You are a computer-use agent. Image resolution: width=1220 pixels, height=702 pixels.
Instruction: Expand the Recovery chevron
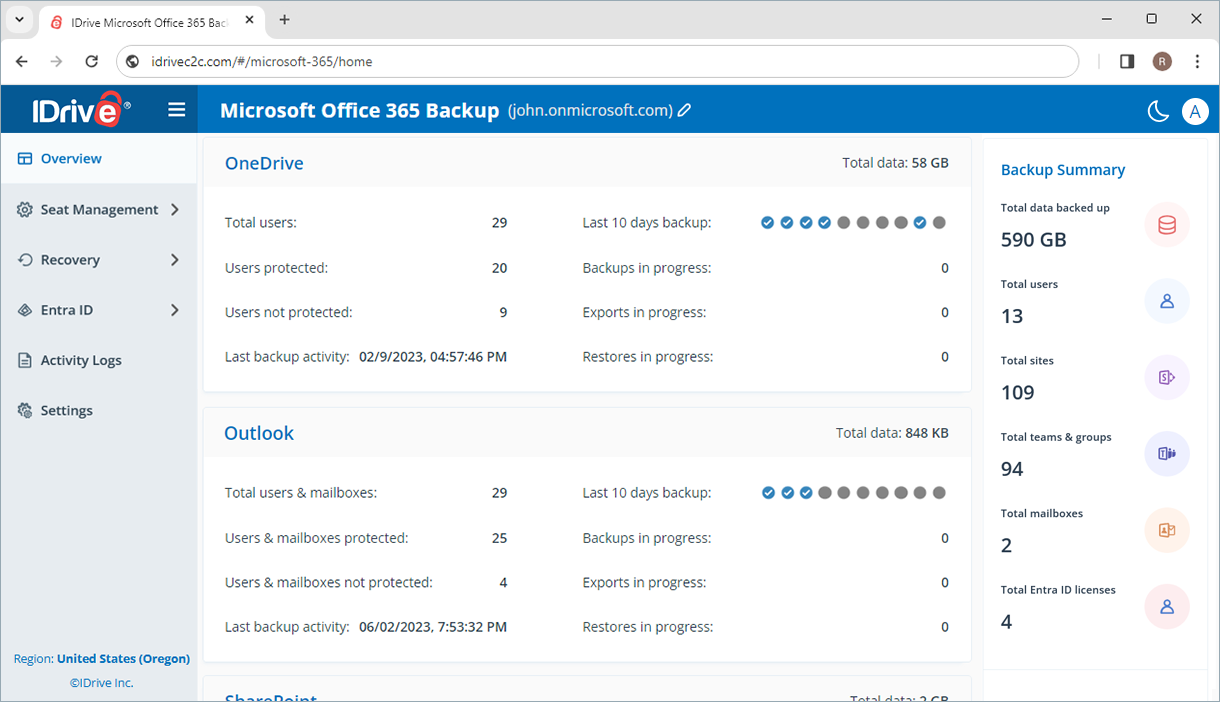point(175,260)
